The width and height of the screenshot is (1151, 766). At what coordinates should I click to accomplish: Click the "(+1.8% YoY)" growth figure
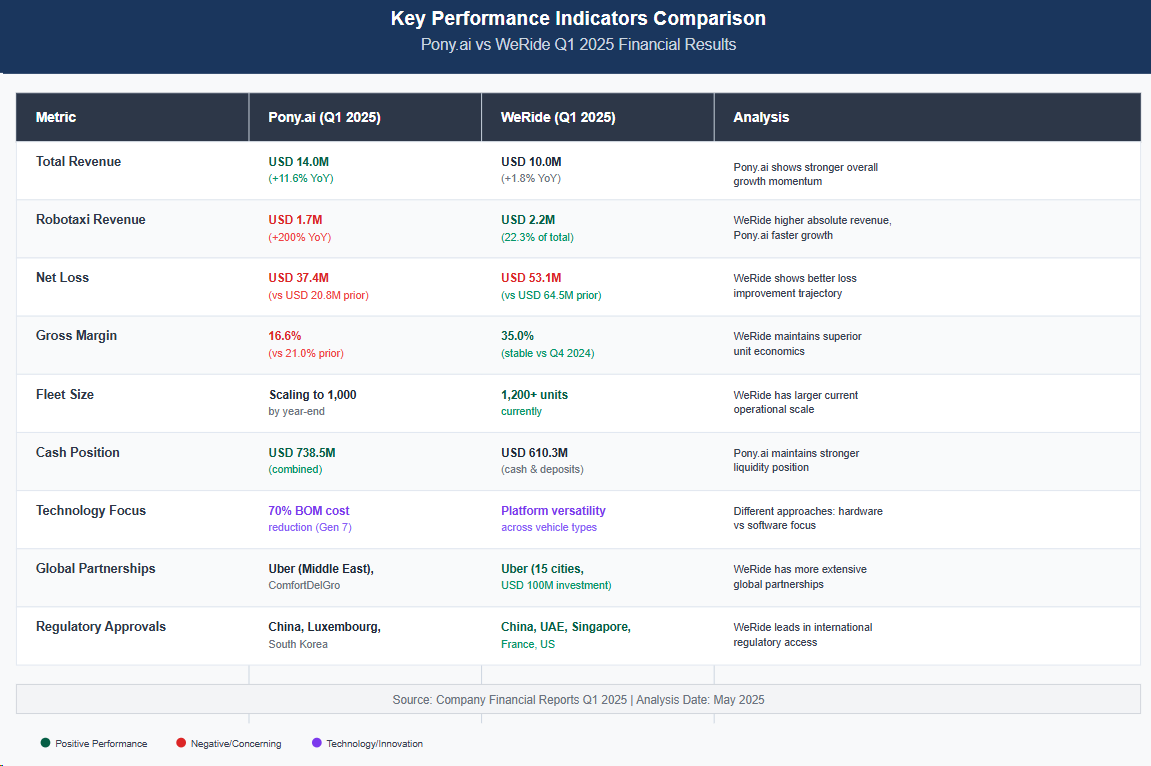tap(531, 178)
